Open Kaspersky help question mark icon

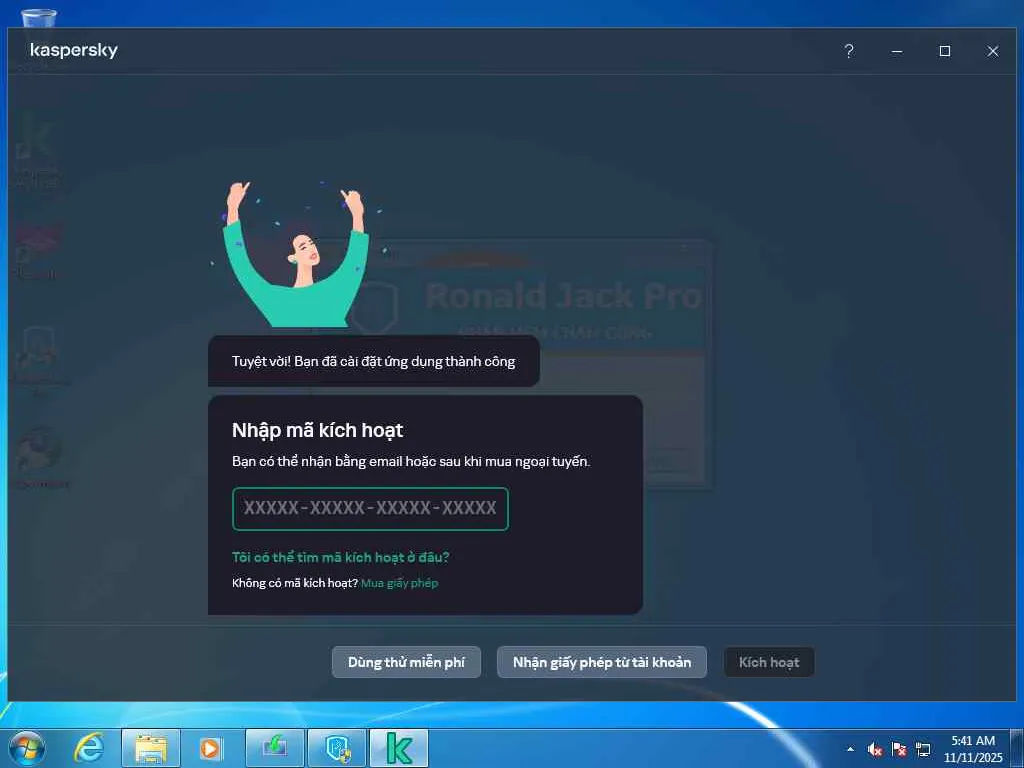(848, 51)
